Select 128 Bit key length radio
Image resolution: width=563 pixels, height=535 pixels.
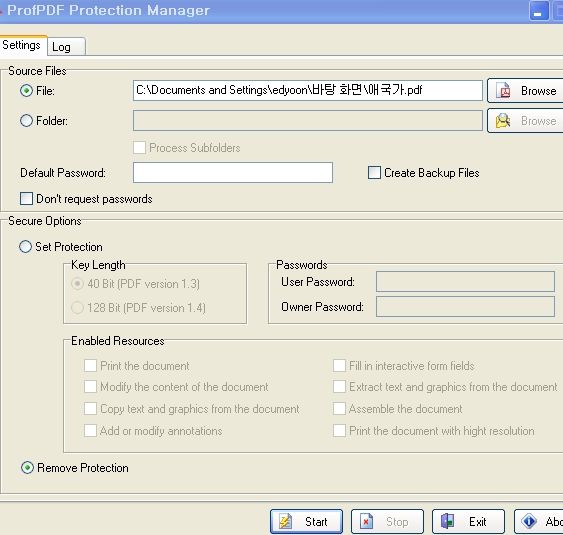pyautogui.click(x=77, y=308)
